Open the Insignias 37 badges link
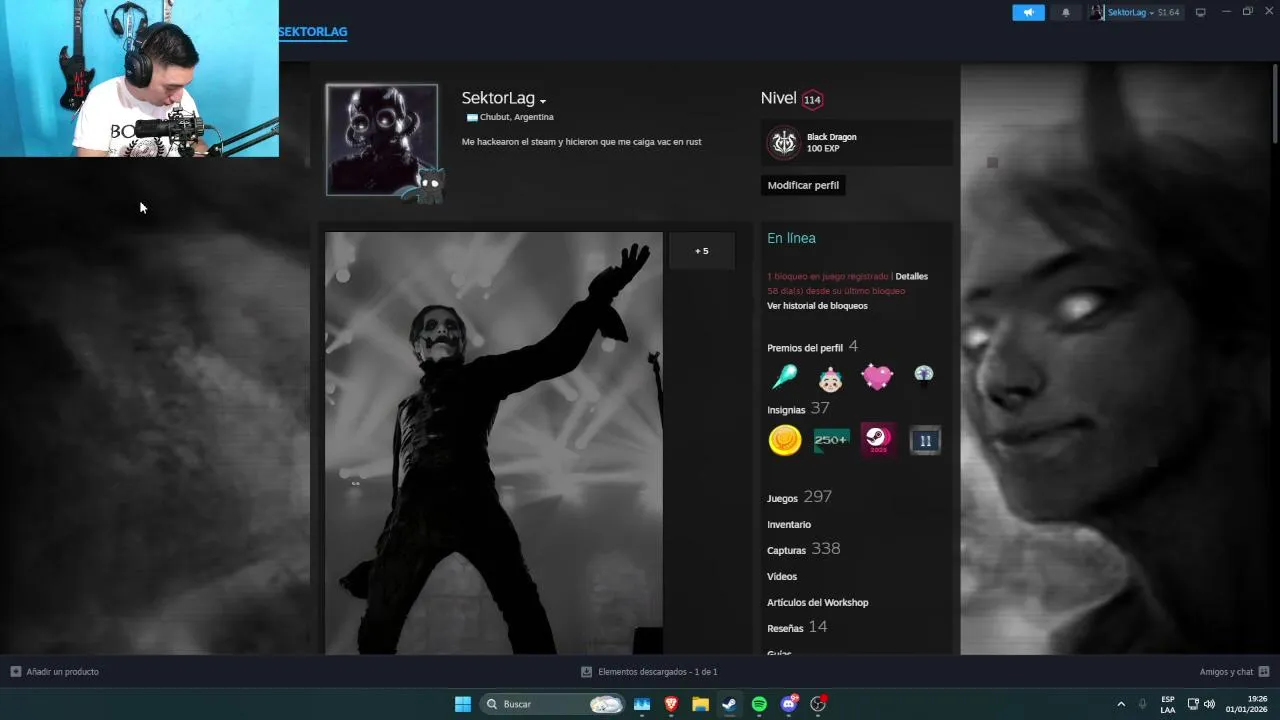This screenshot has width=1280, height=720. (x=798, y=409)
